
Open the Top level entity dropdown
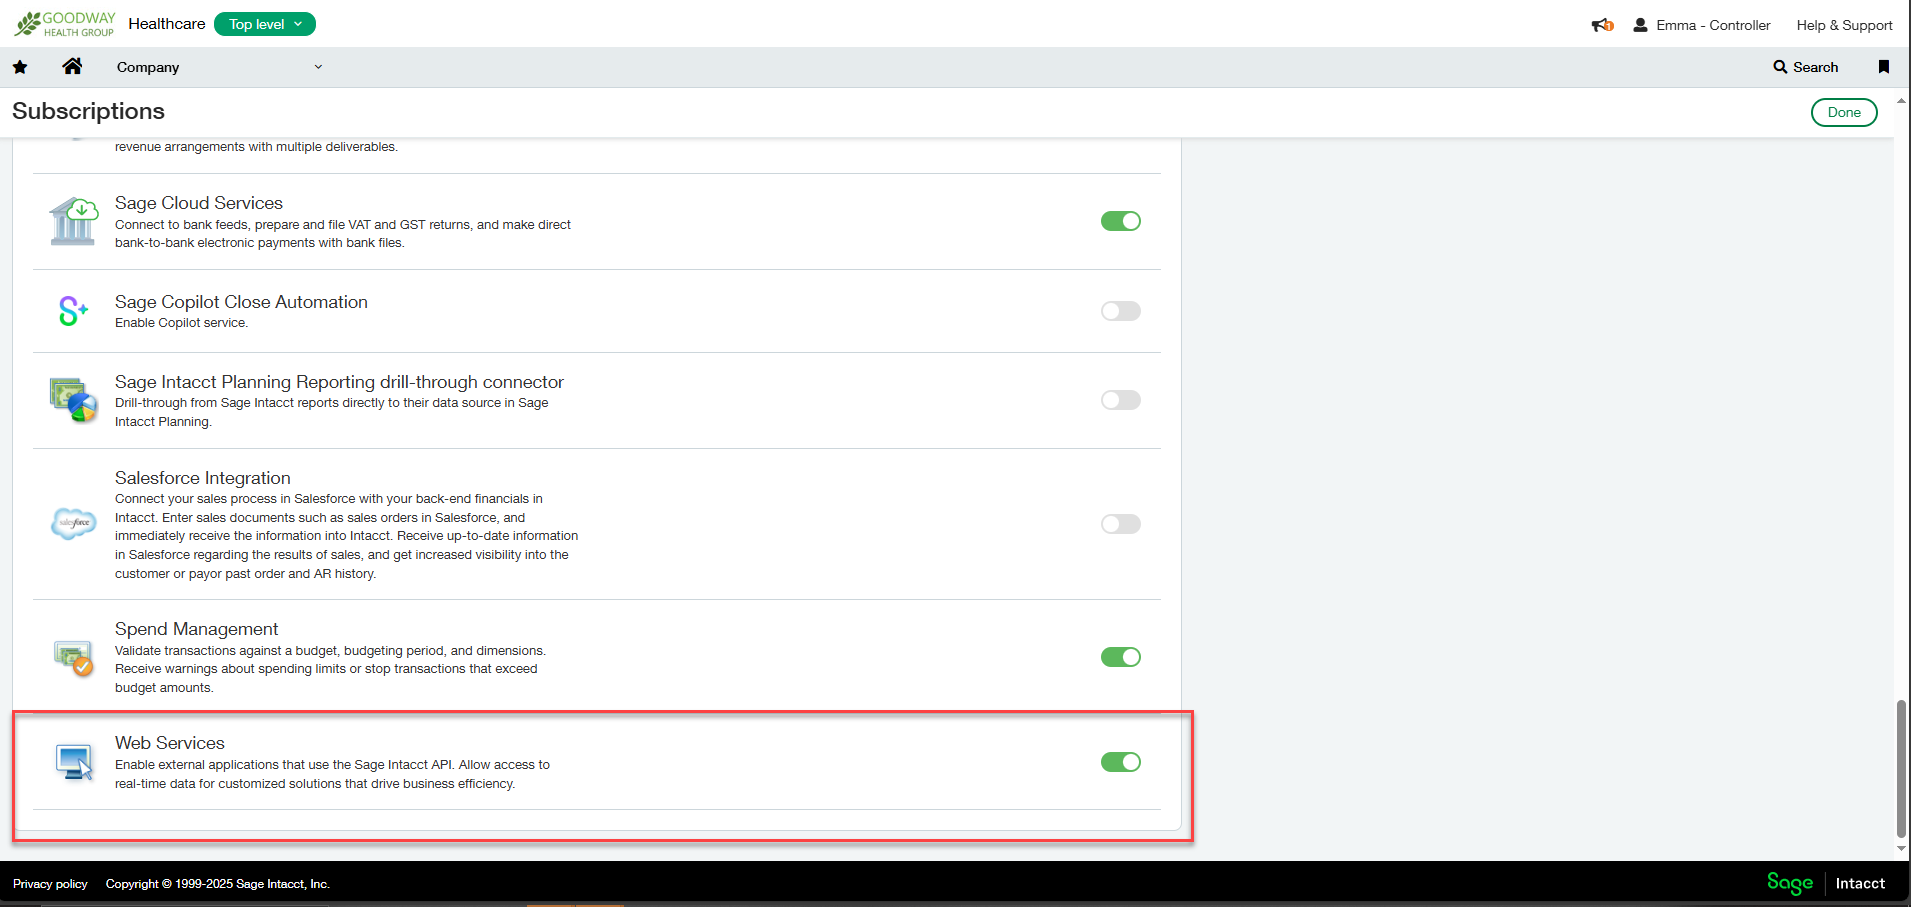tap(265, 24)
